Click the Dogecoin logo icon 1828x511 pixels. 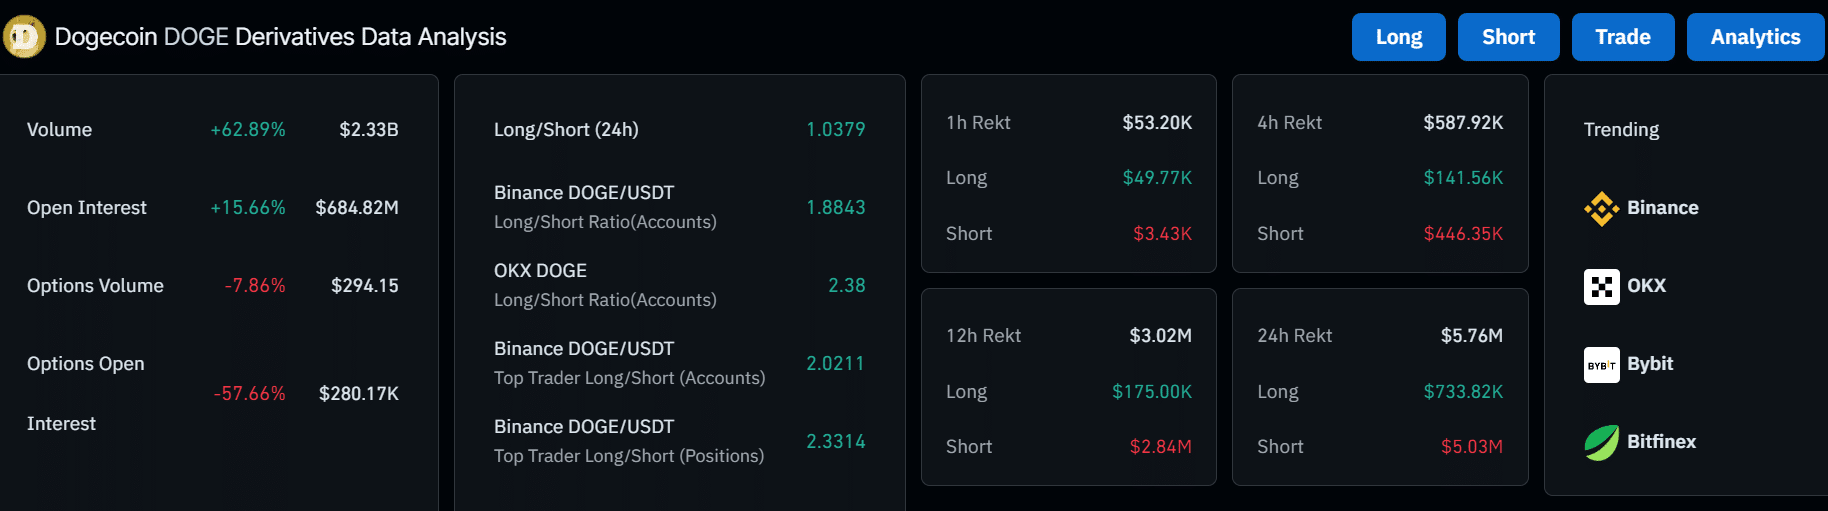click(24, 37)
